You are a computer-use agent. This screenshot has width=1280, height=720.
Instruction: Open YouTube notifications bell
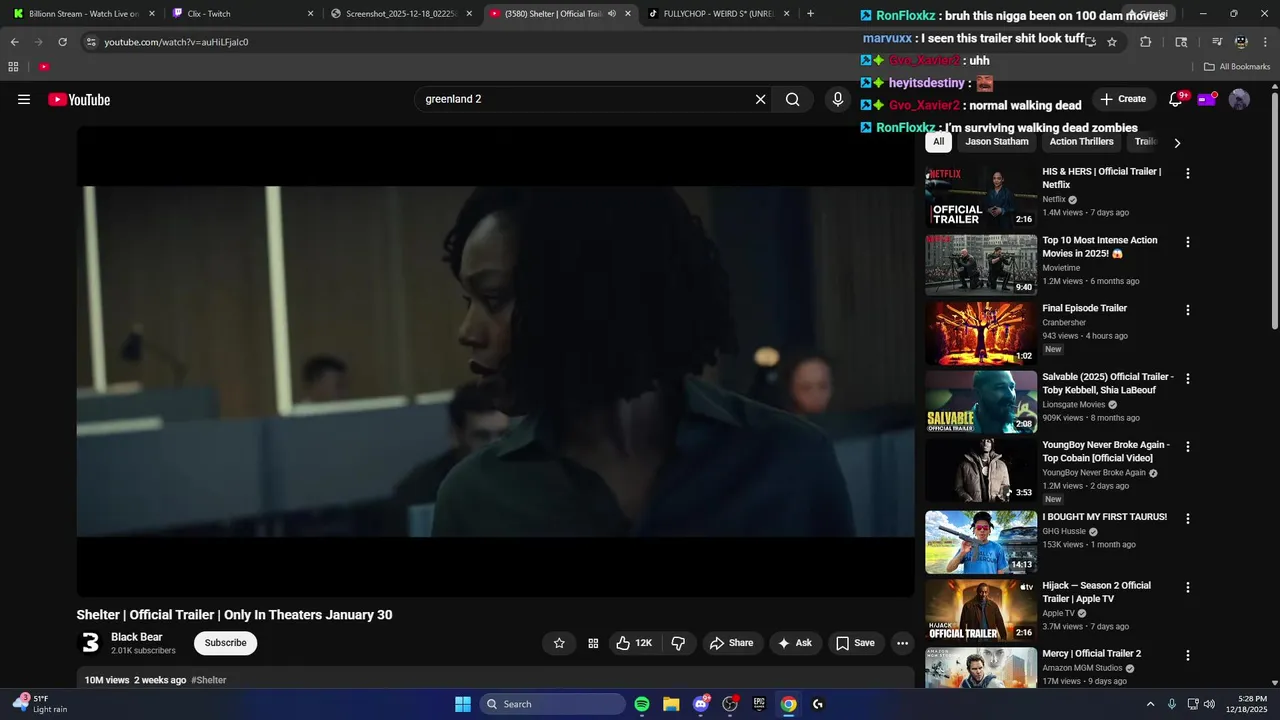pyautogui.click(x=1176, y=99)
